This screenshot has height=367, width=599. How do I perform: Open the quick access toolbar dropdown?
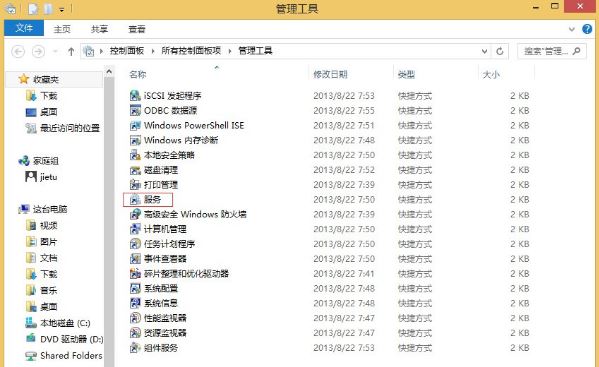coord(62,10)
